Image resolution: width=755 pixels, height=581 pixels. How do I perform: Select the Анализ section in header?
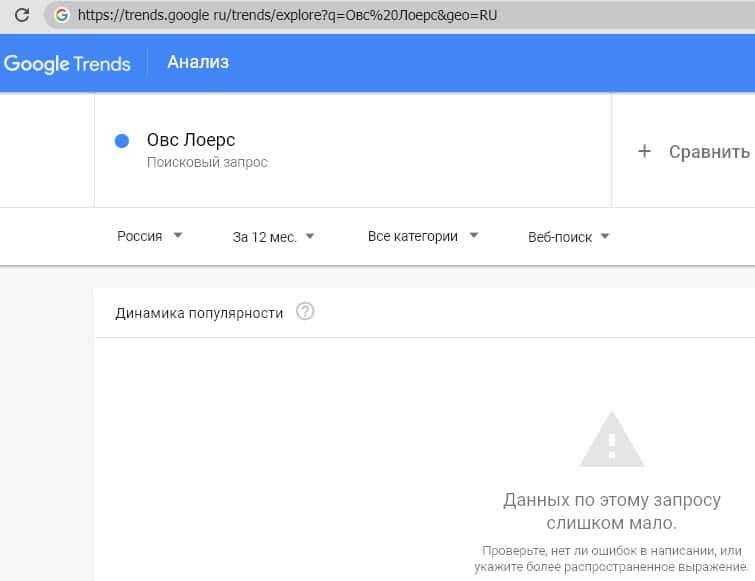coord(198,62)
